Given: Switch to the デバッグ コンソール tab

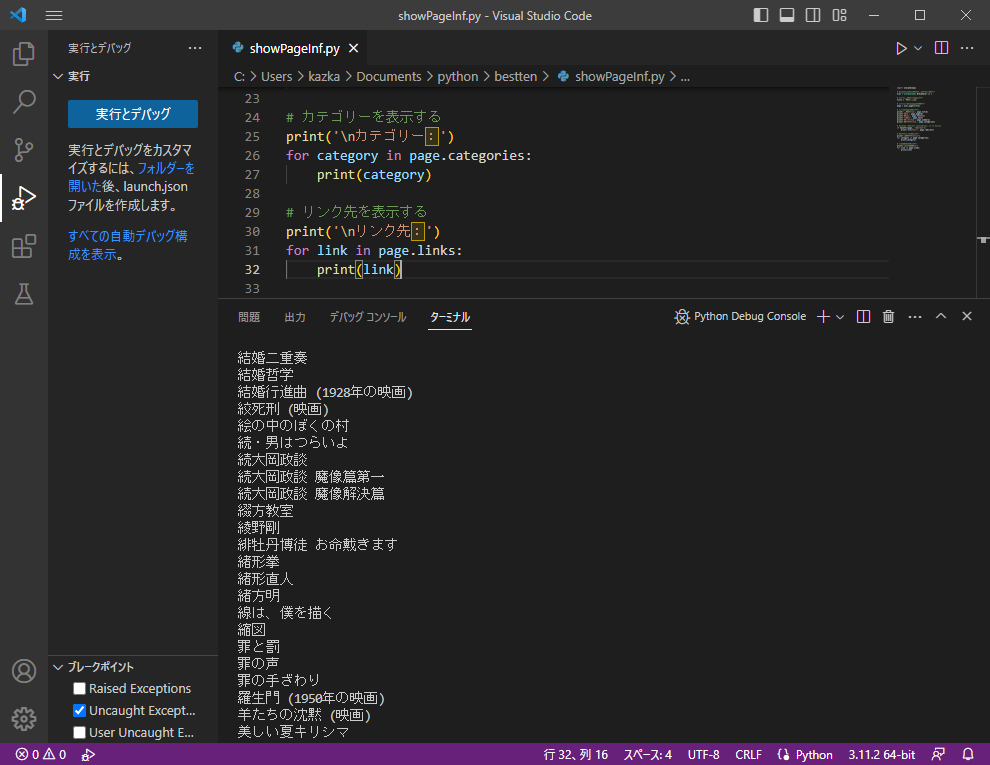Looking at the screenshot, I should tap(367, 317).
